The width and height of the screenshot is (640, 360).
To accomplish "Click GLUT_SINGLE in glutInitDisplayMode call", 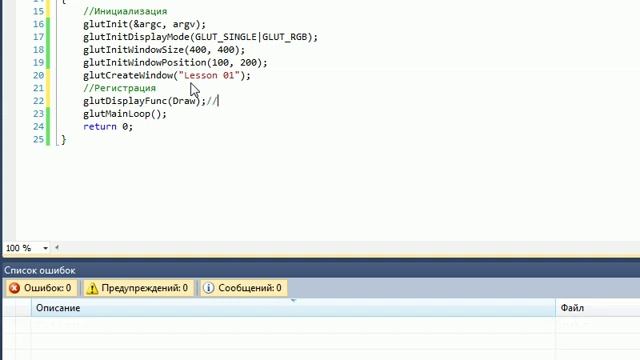I will pos(226,37).
